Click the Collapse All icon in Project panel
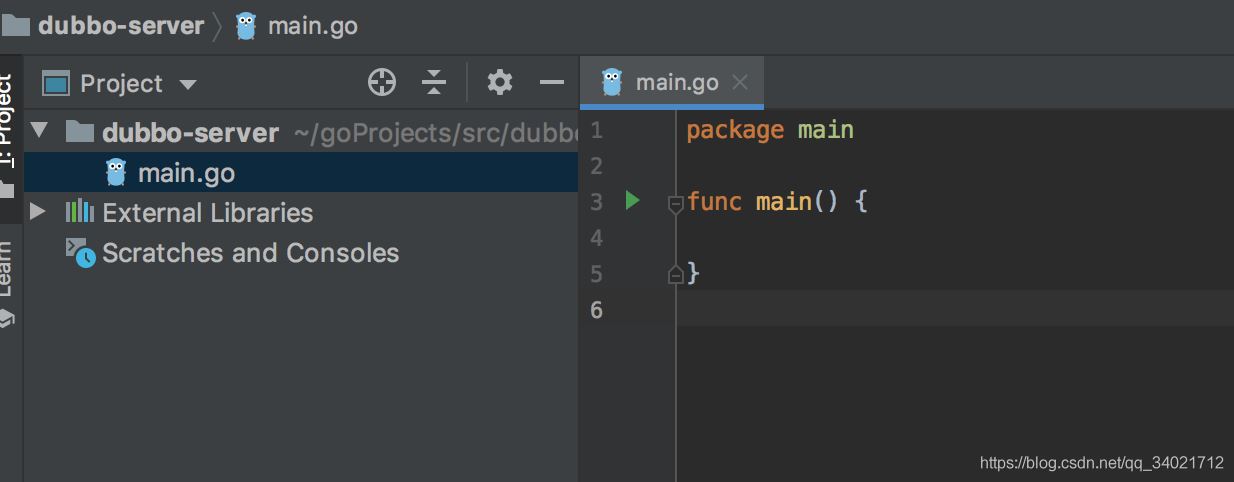The height and width of the screenshot is (482, 1234). [x=433, y=83]
